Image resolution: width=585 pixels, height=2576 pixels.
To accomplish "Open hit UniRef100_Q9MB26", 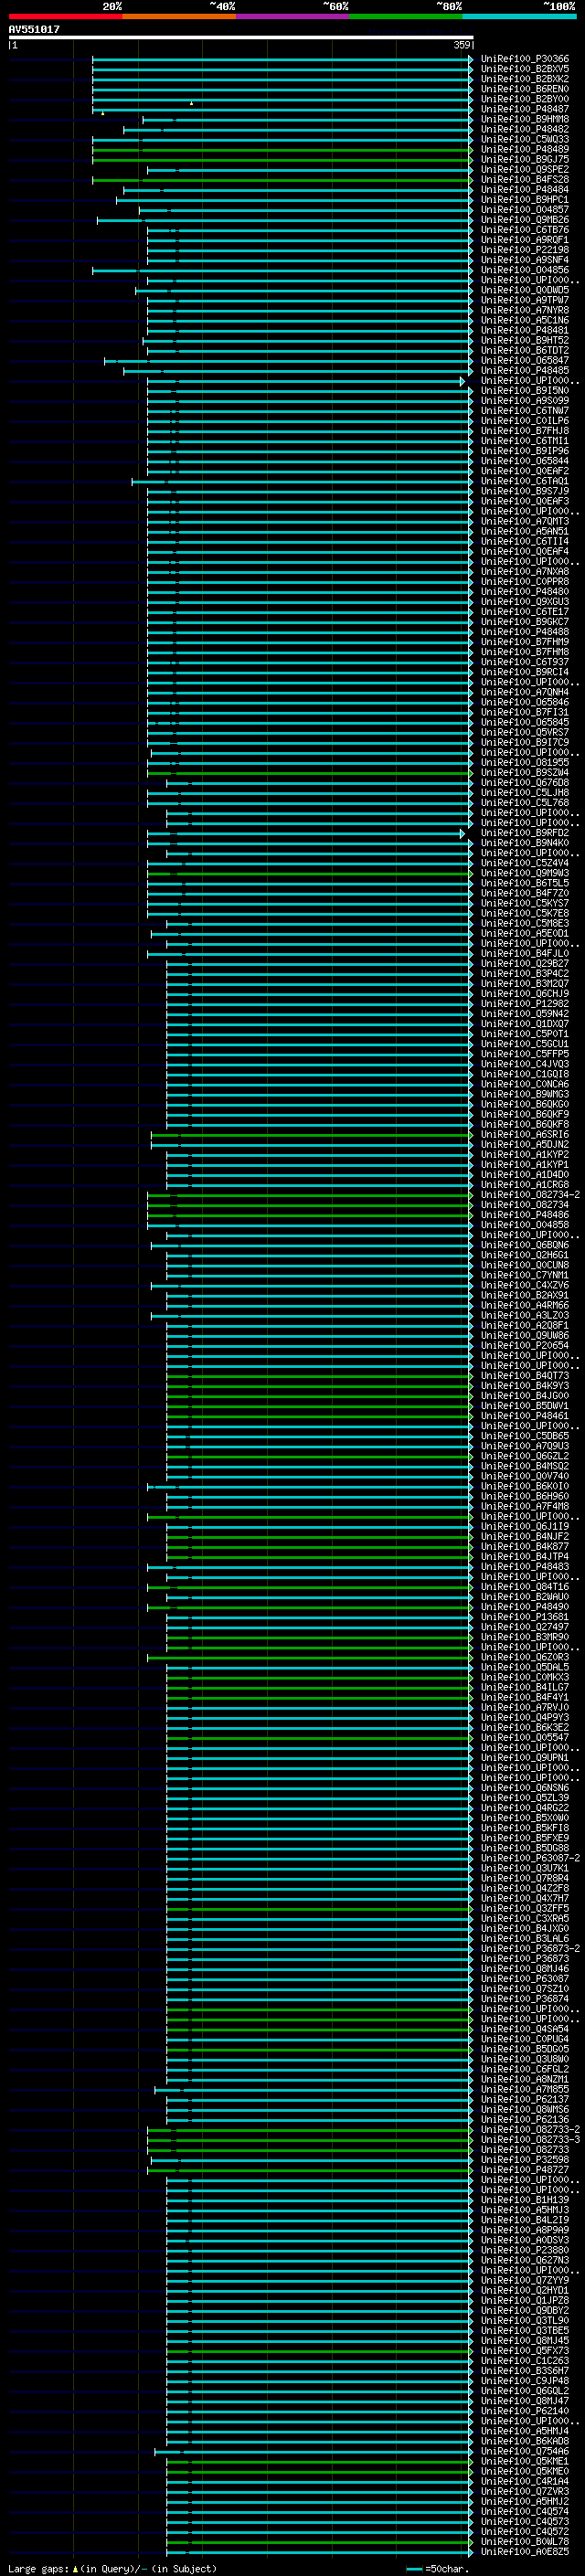I will (524, 220).
